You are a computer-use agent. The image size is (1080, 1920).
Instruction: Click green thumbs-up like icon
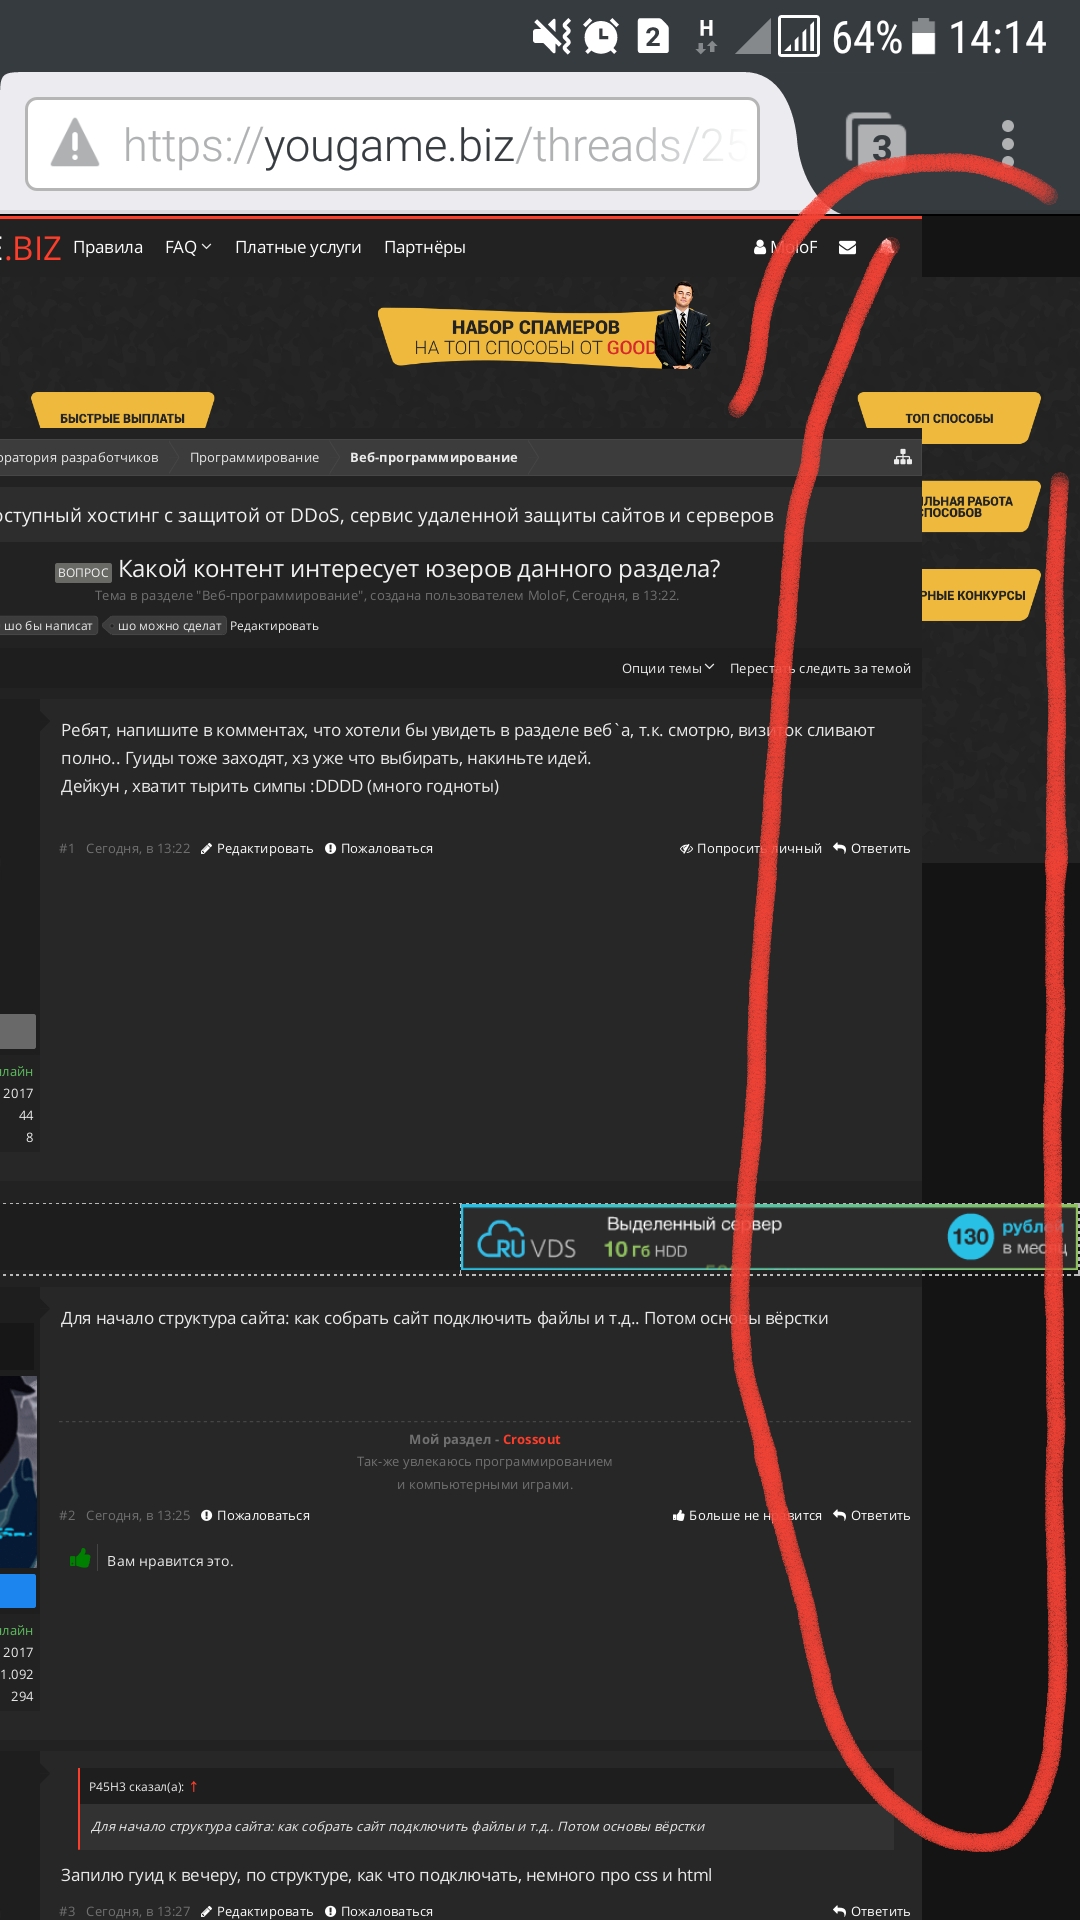pos(81,1558)
